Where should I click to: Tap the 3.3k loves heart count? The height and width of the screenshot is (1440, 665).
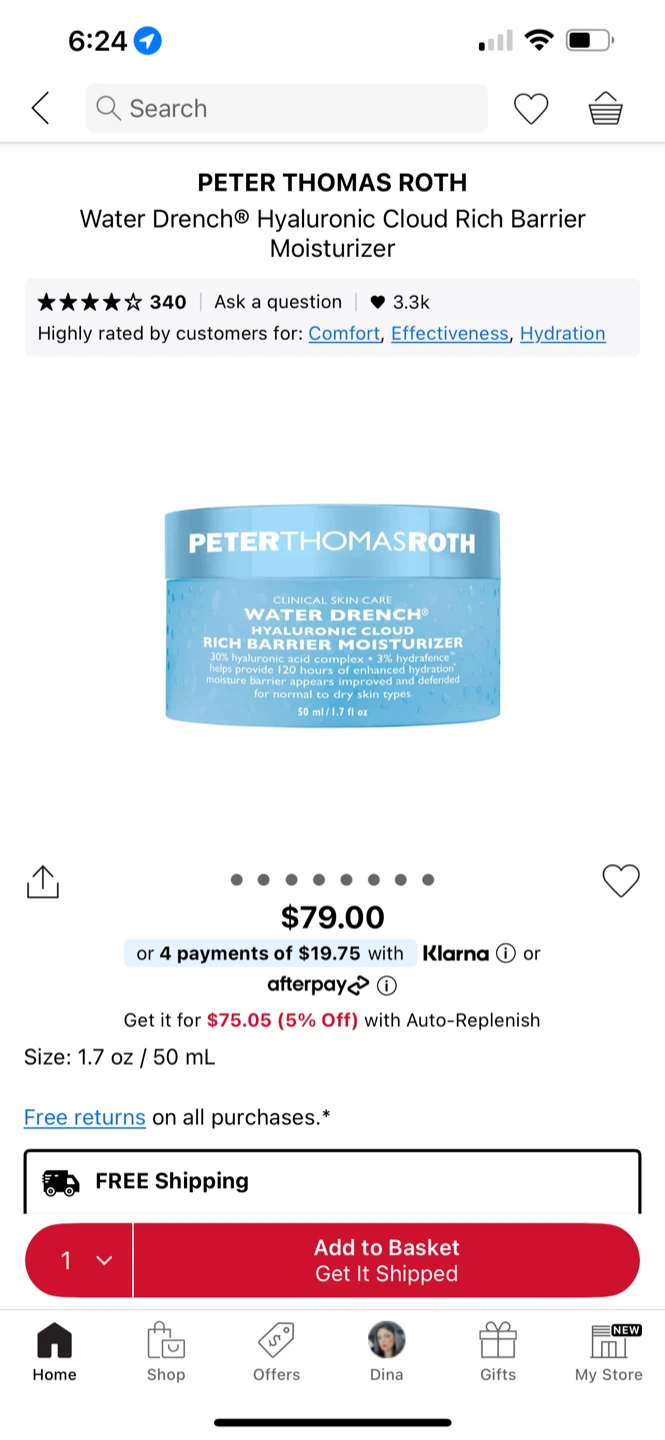click(x=400, y=302)
